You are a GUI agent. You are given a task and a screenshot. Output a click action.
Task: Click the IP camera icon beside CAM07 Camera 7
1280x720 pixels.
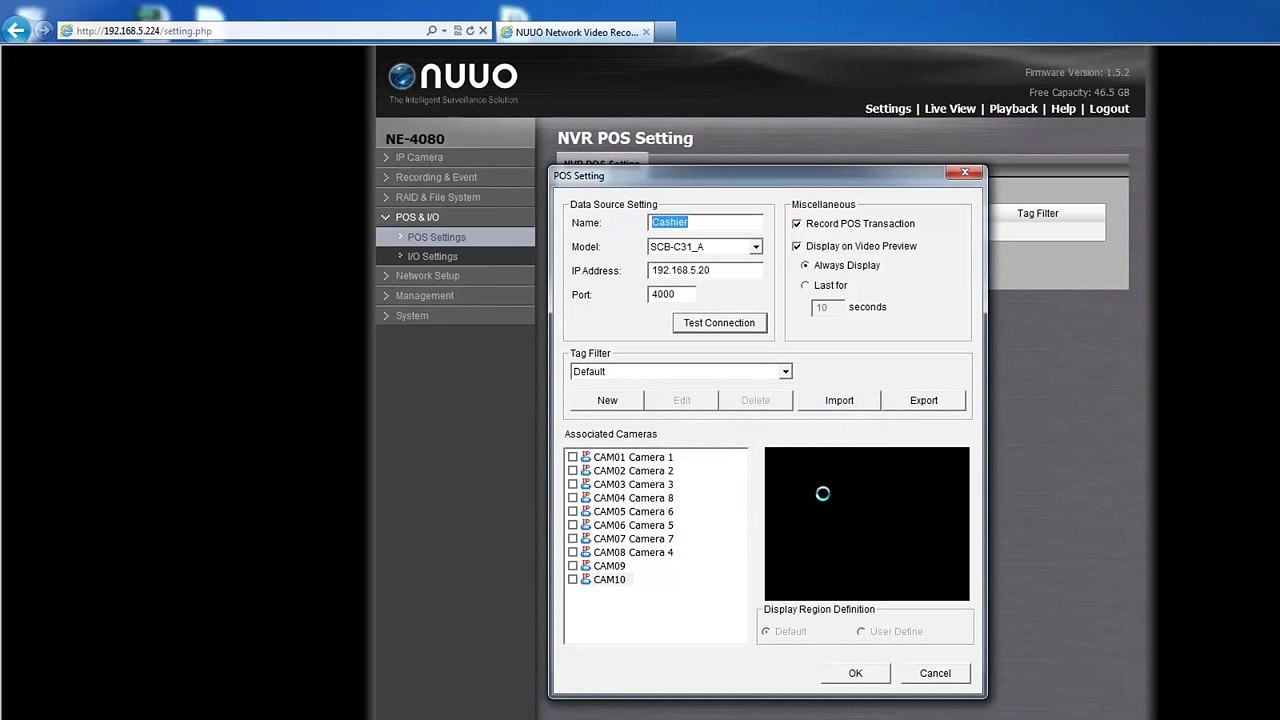[586, 539]
